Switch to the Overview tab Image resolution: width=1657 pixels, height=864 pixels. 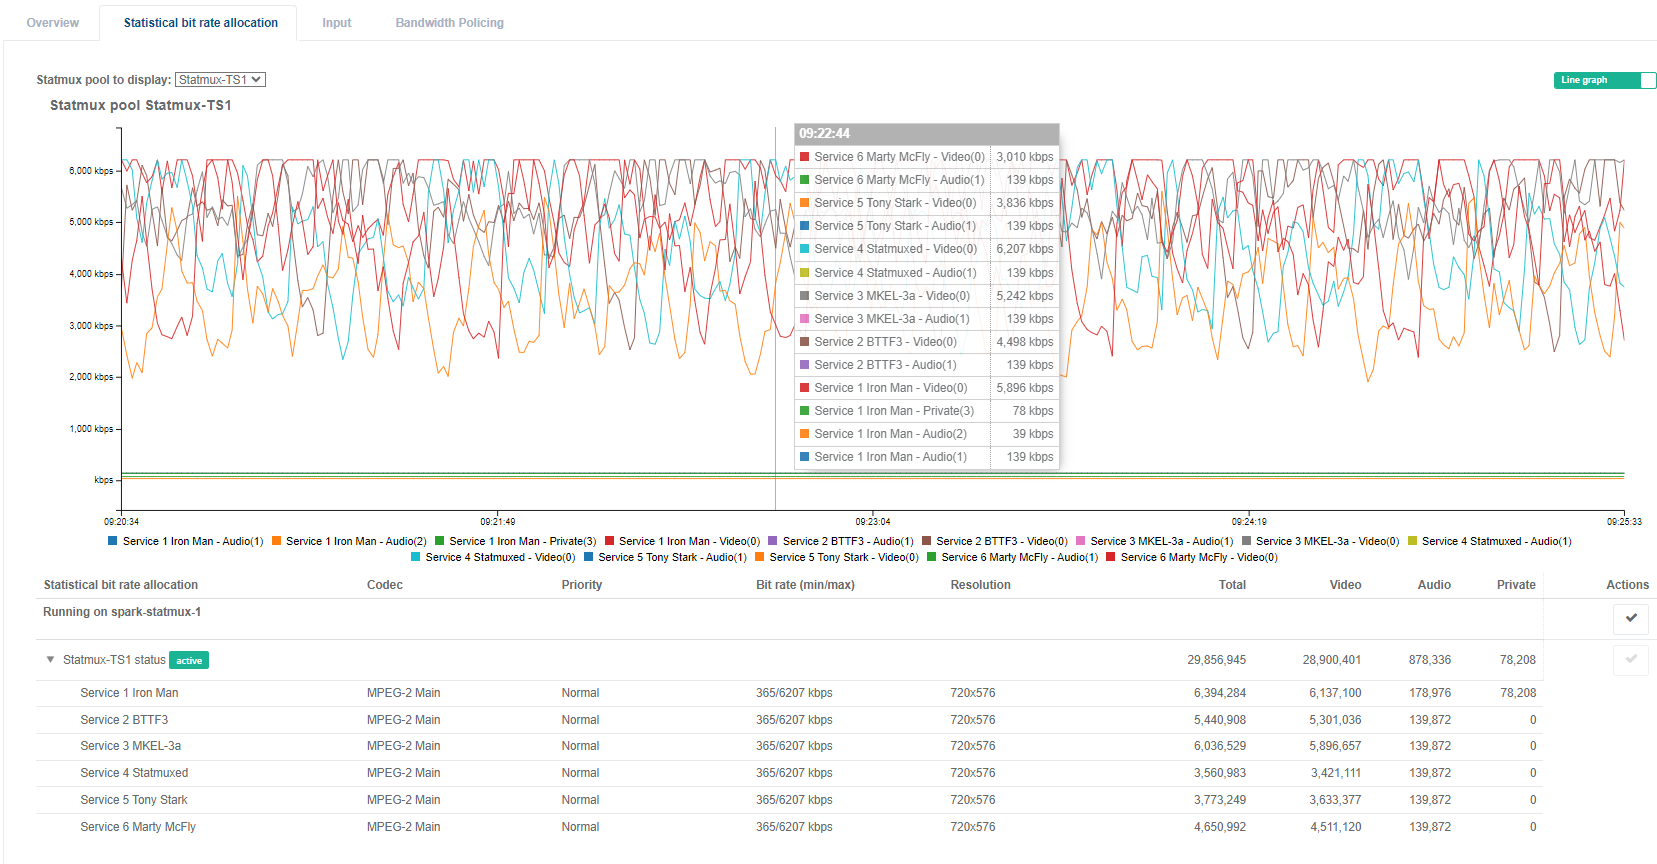coord(52,22)
